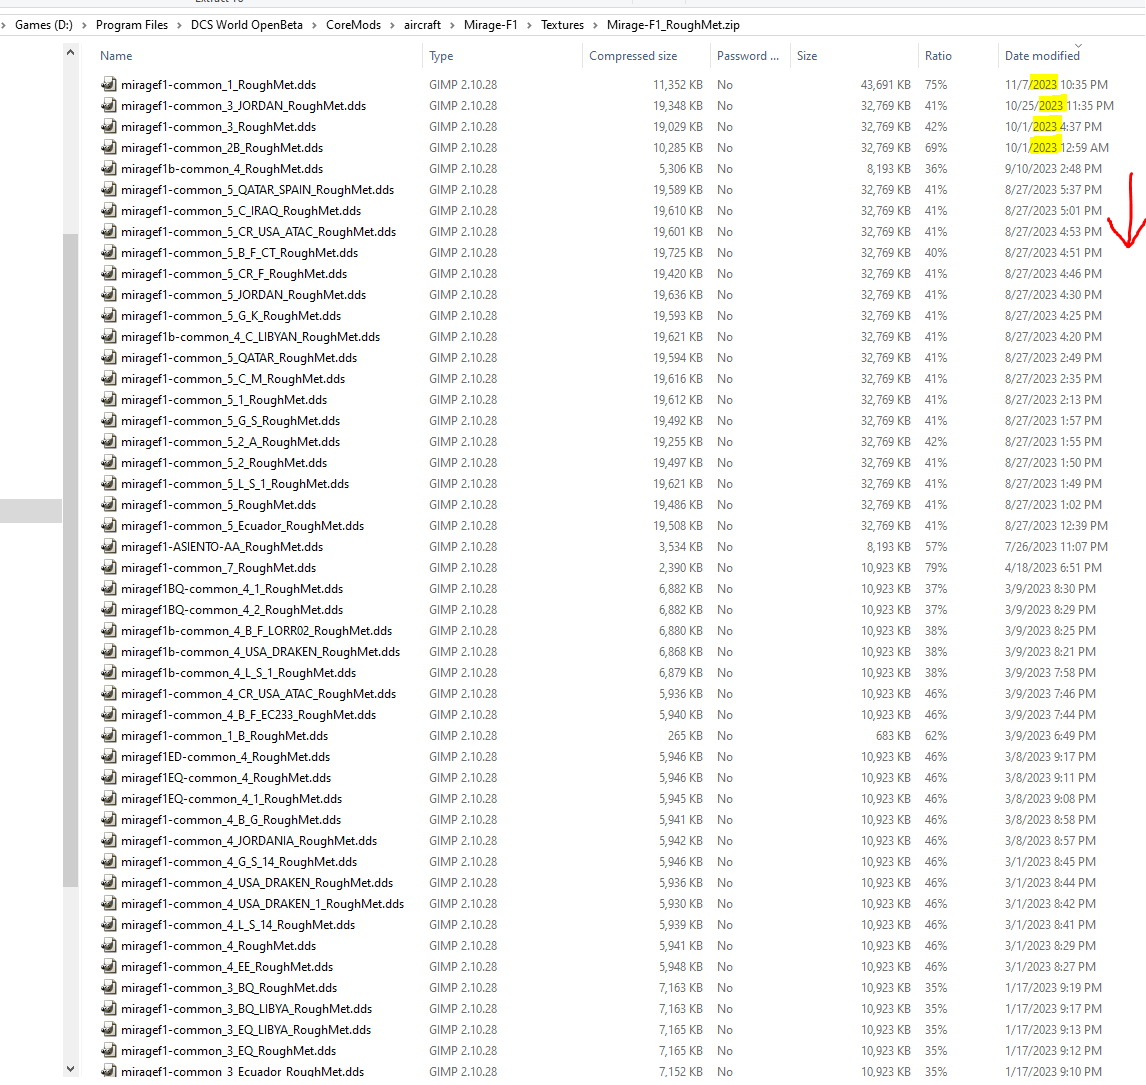1146x1085 pixels.
Task: Click file icon of miragef1-common_1_B_RoughMet.dds
Action: (x=109, y=736)
